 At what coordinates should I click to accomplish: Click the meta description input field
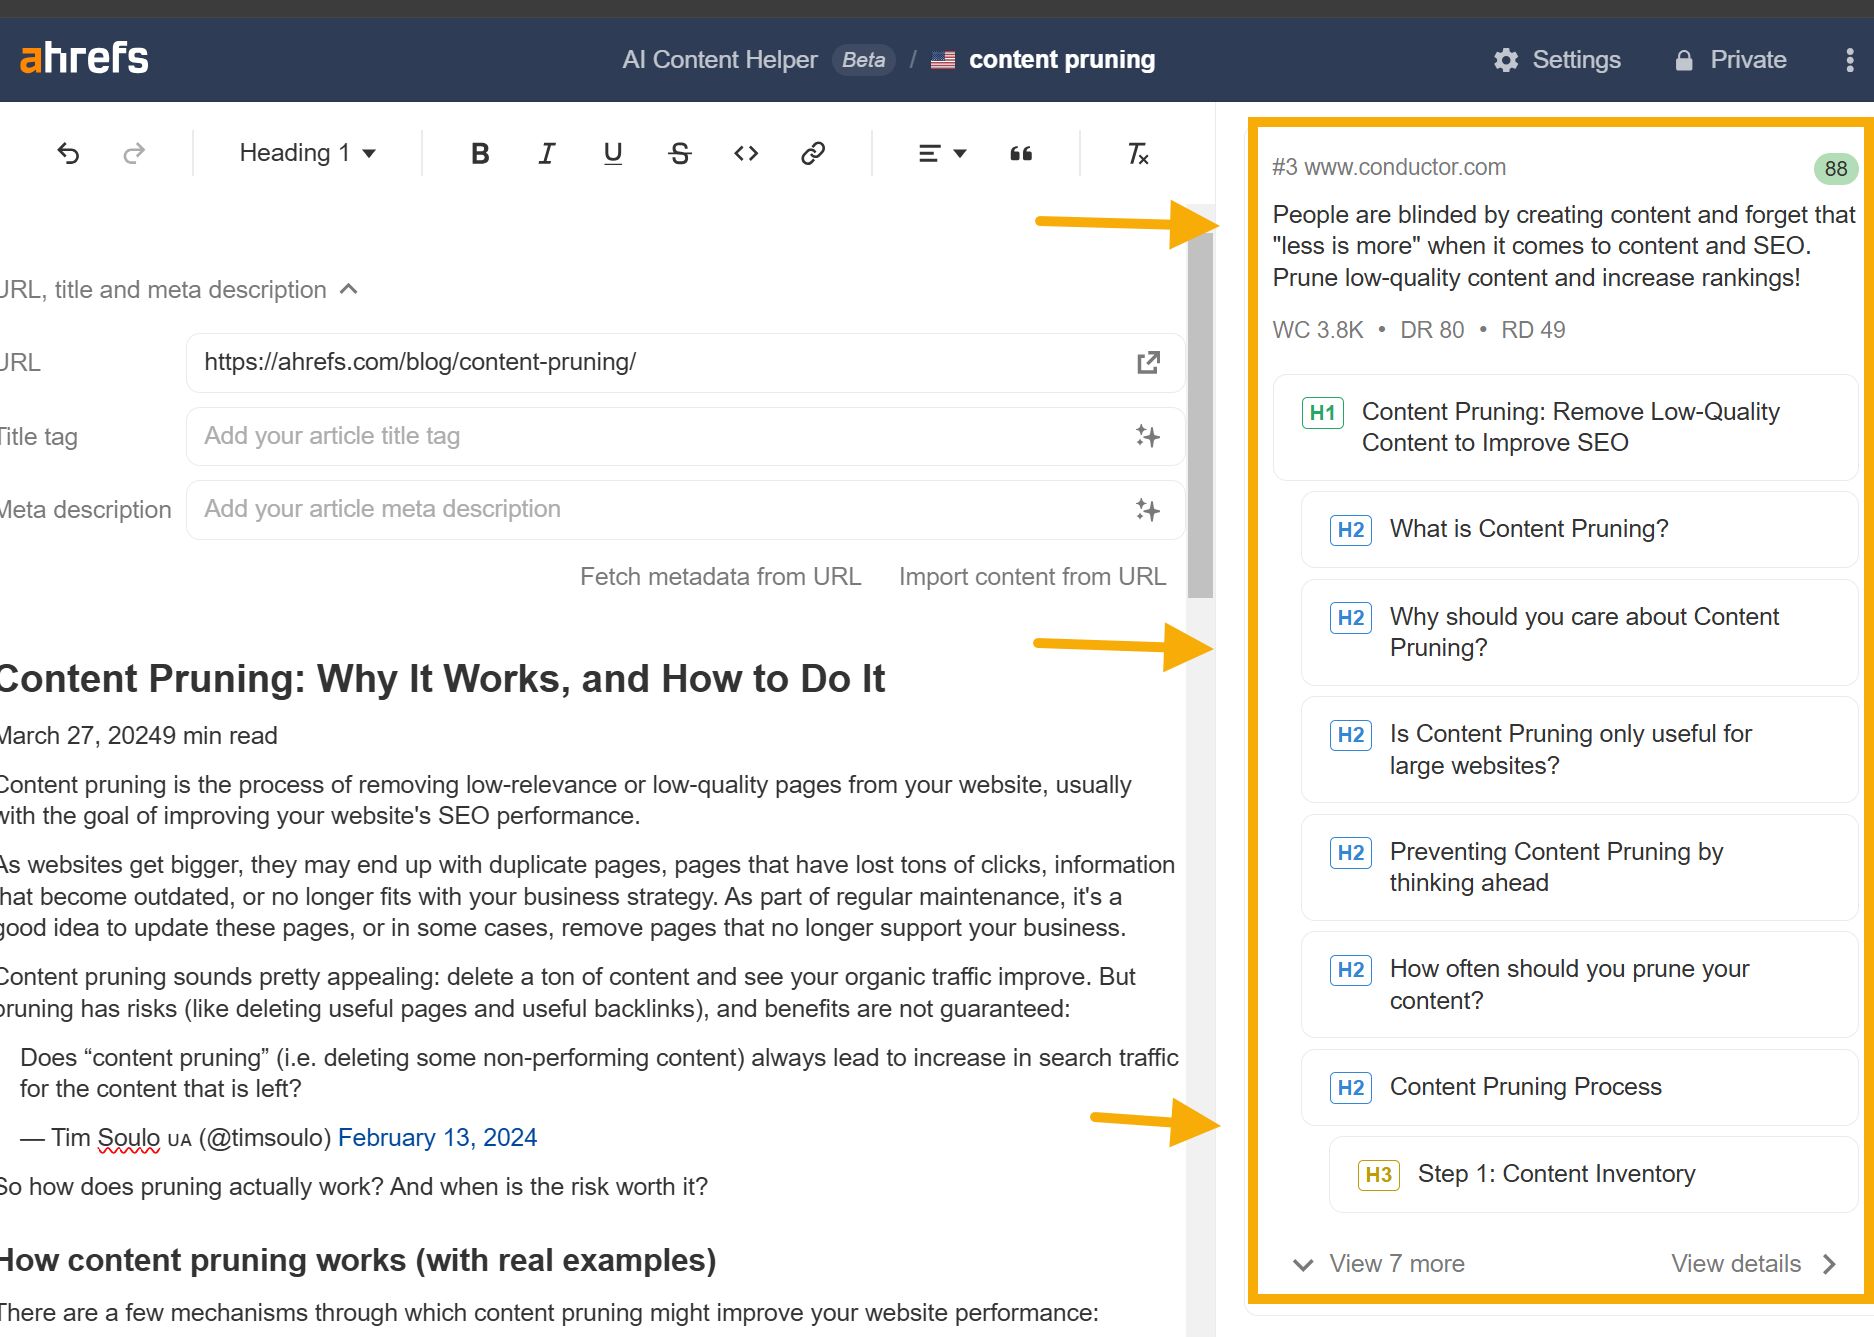pyautogui.click(x=660, y=509)
